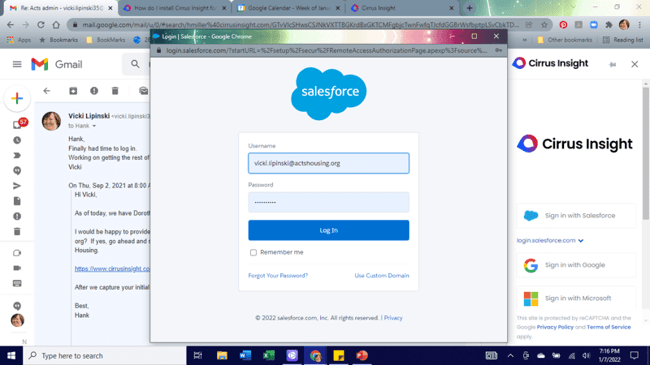Open Chrome three-dot menu

click(640, 25)
